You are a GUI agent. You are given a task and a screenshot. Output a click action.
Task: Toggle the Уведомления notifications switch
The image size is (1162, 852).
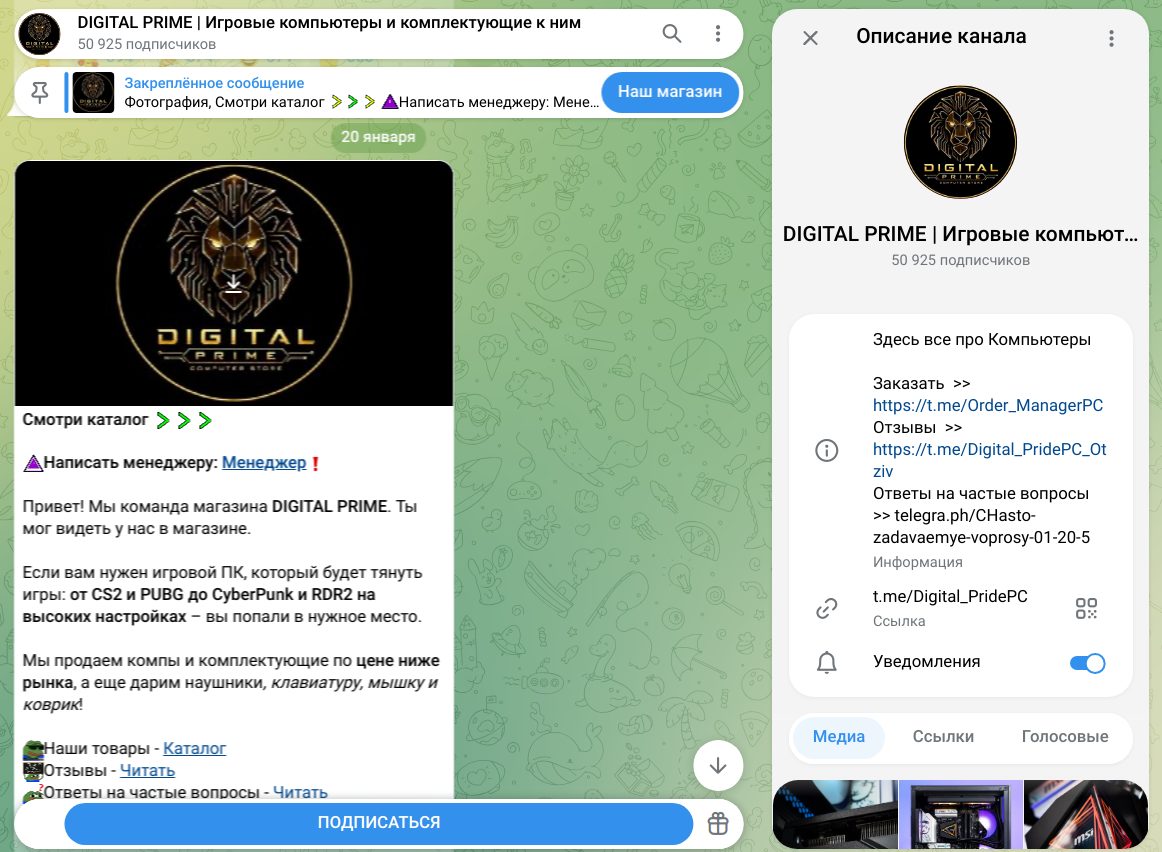point(1087,663)
